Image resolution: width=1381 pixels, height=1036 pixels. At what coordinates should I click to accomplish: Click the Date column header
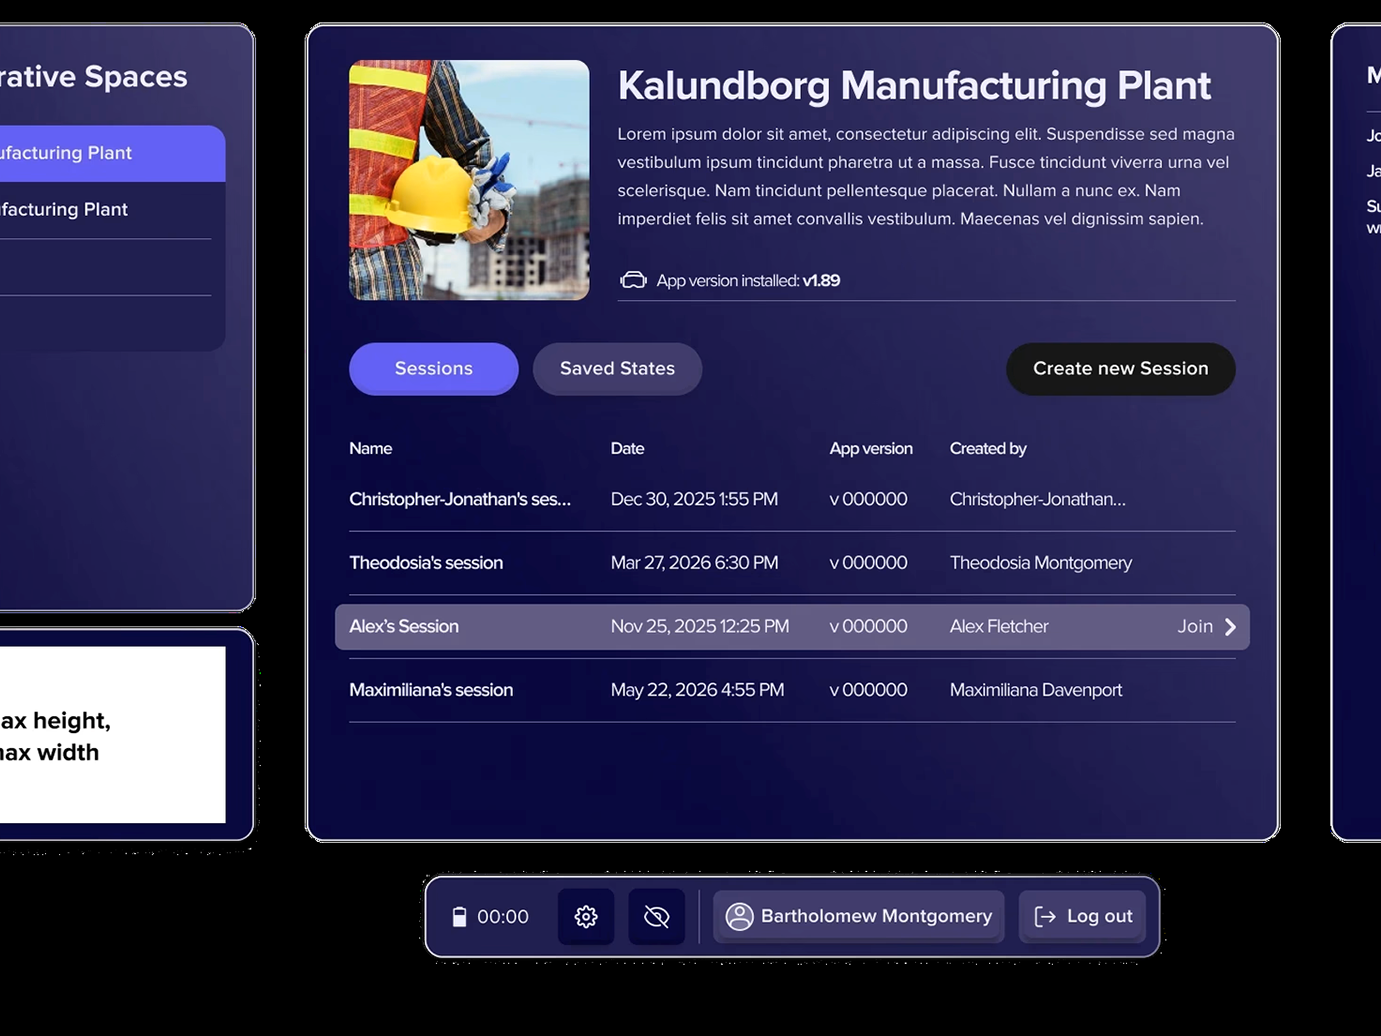tap(627, 448)
